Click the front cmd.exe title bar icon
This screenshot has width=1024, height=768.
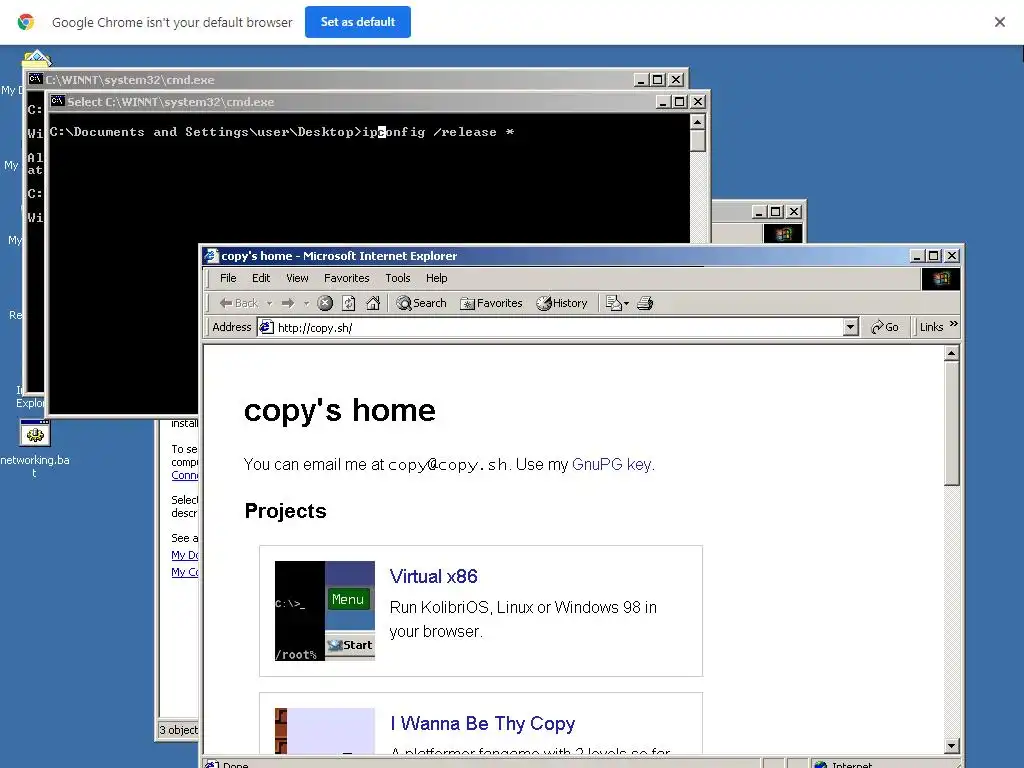(57, 101)
